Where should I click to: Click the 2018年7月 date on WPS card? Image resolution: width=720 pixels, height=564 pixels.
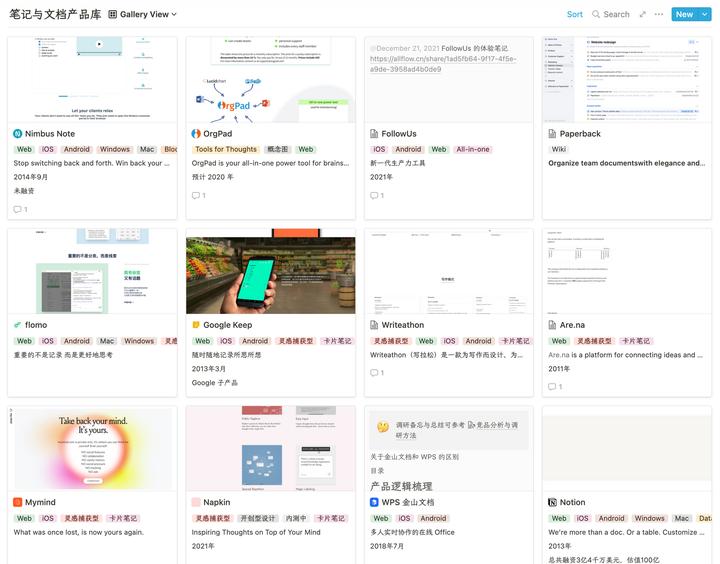pyautogui.click(x=387, y=546)
